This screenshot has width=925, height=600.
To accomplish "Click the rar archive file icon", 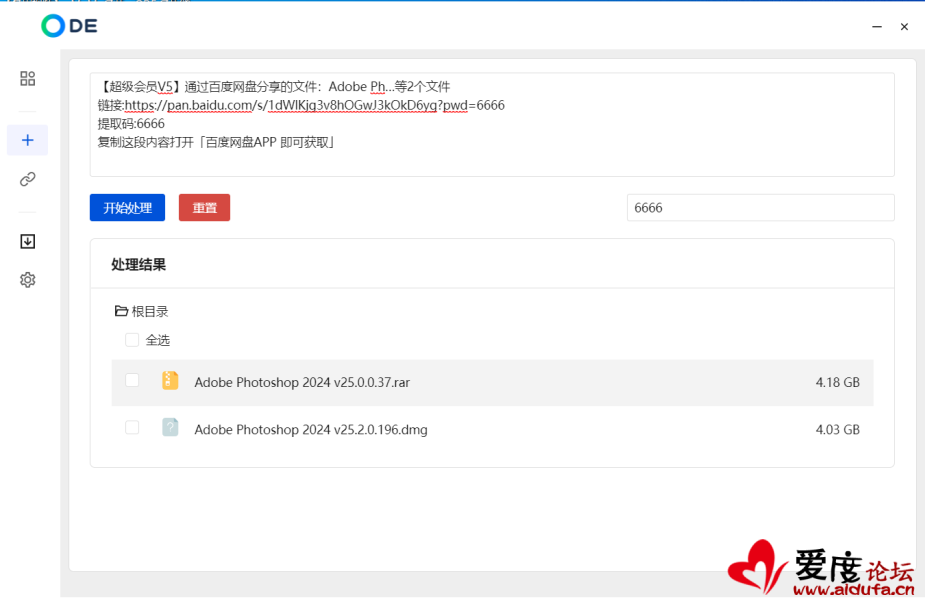I will pyautogui.click(x=170, y=381).
